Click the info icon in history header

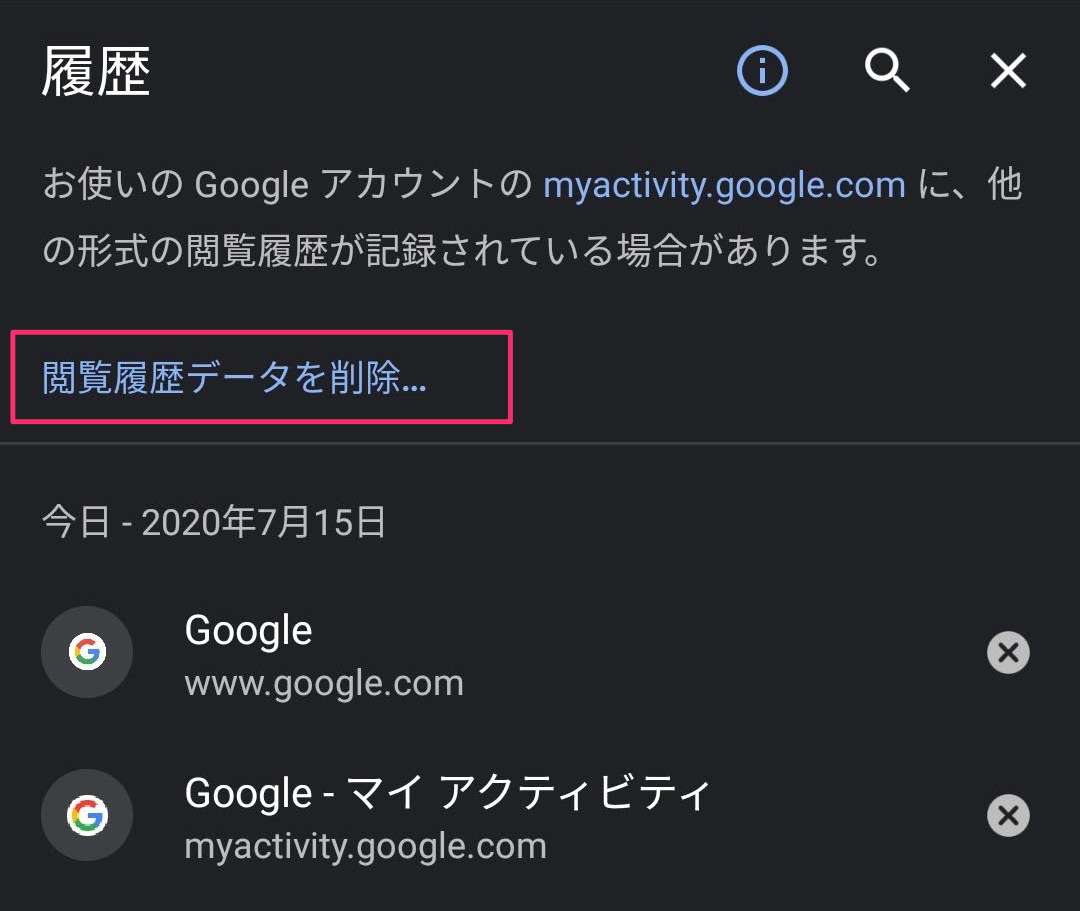pyautogui.click(x=762, y=71)
